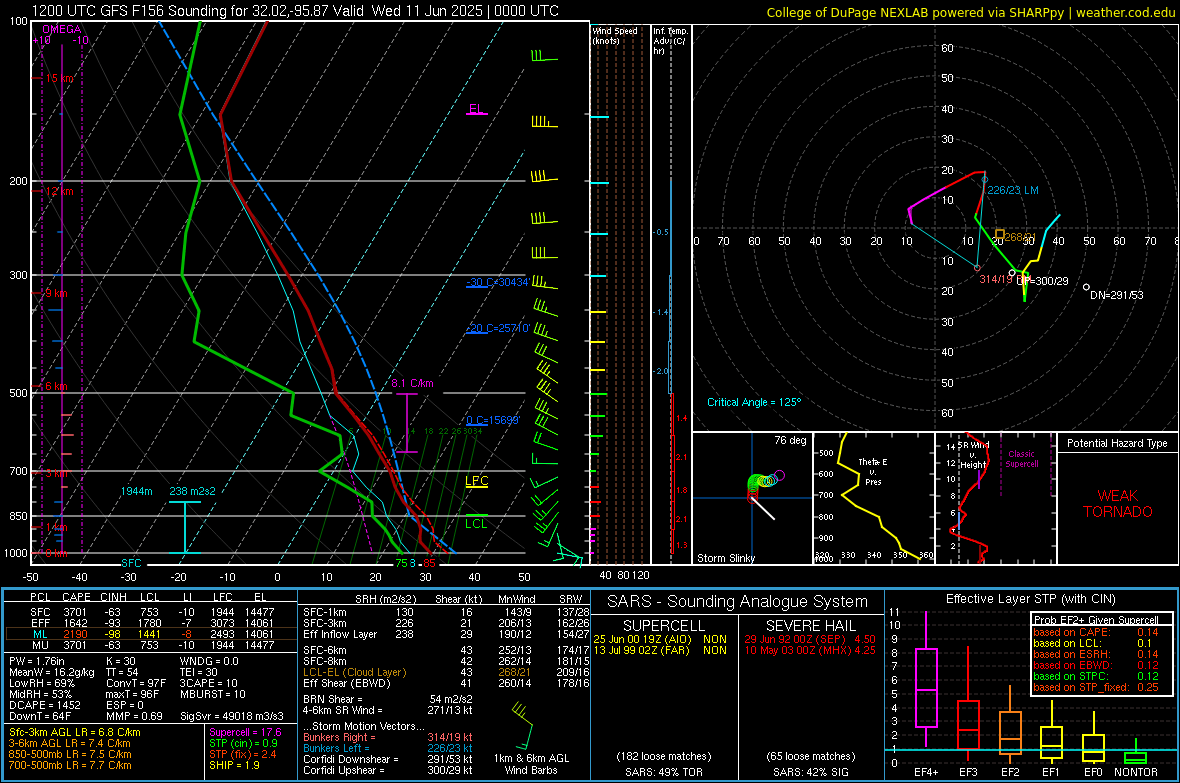Viewport: 1180px width, 783px height.
Task: Click the 'Inf. Temp. Adv.' panel heading
Action: (x=670, y=41)
